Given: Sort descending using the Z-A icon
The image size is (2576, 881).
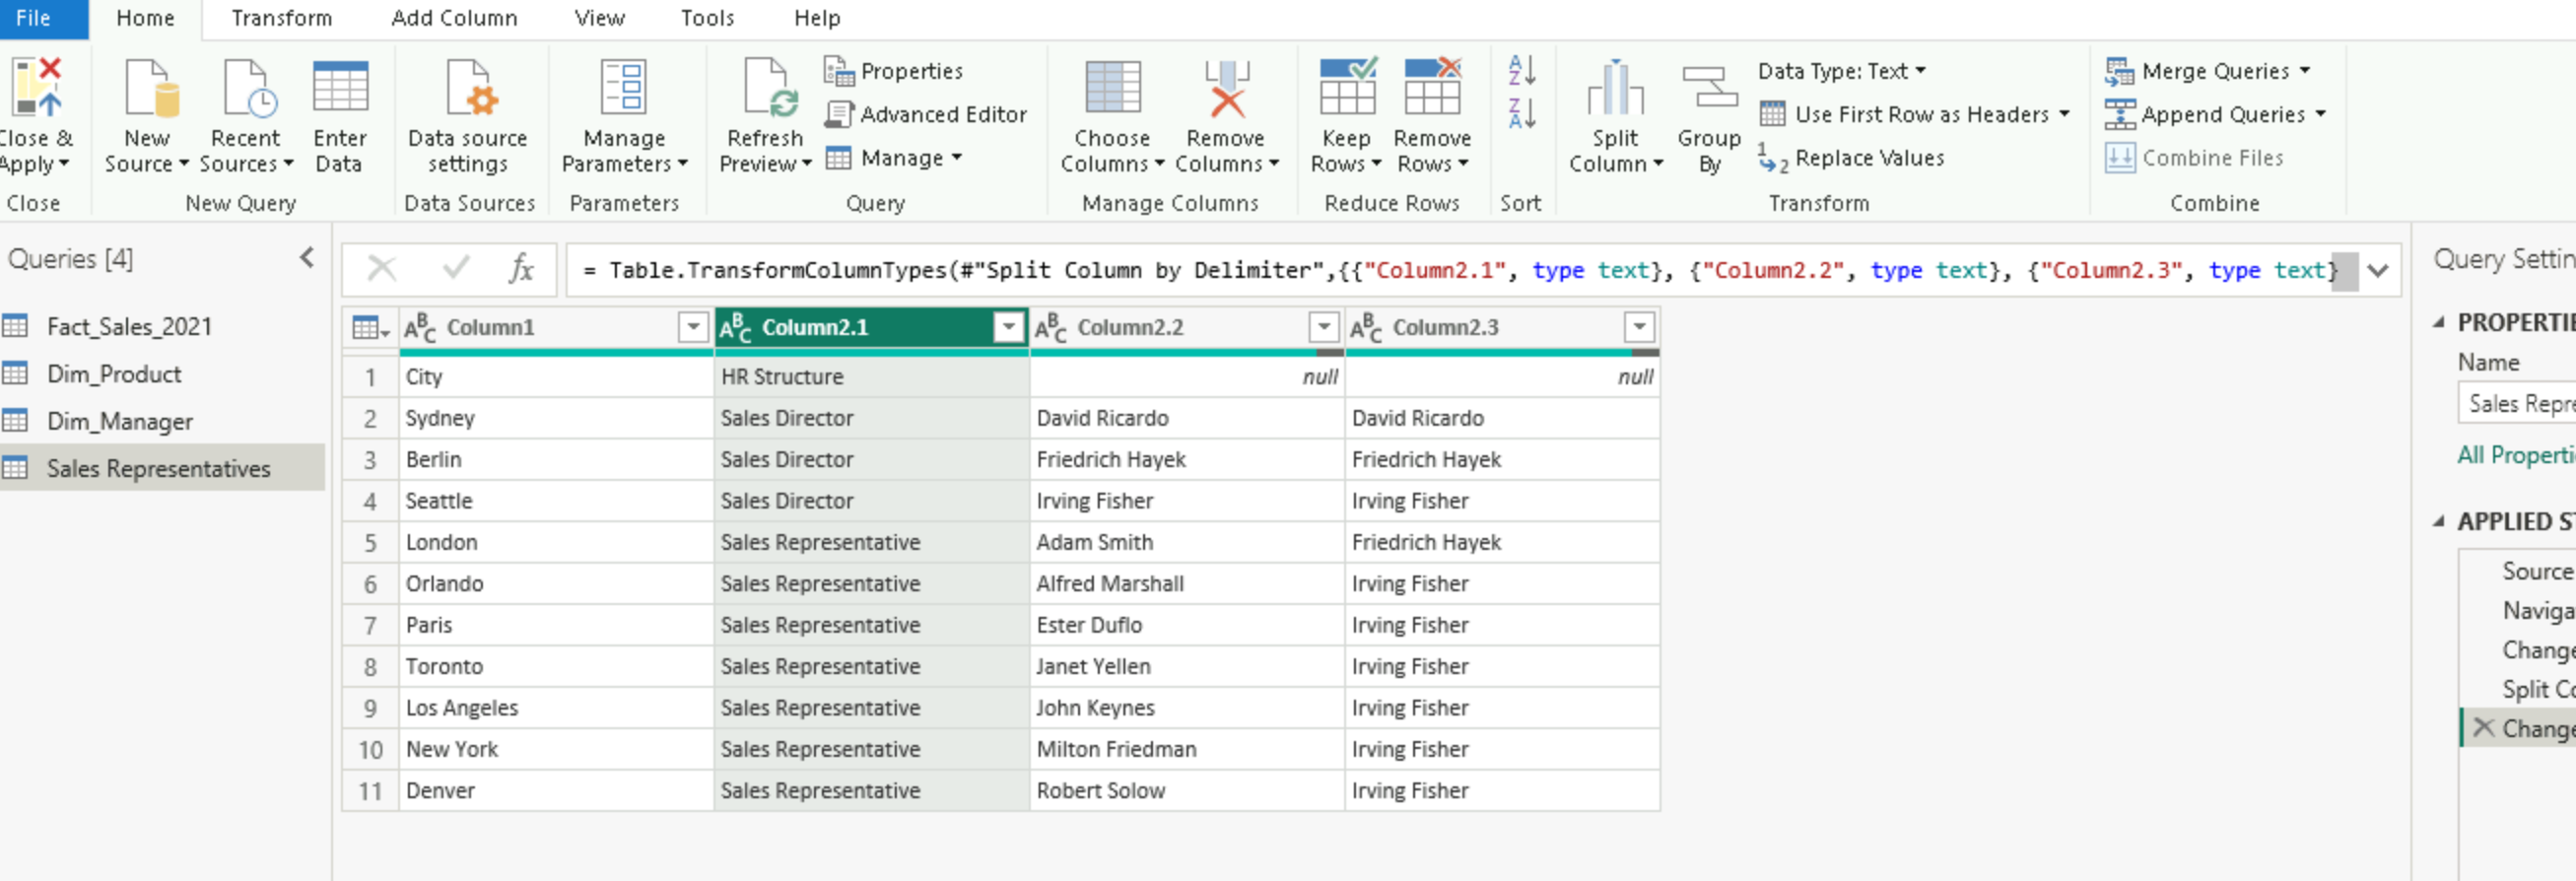Looking at the screenshot, I should pos(1521,114).
